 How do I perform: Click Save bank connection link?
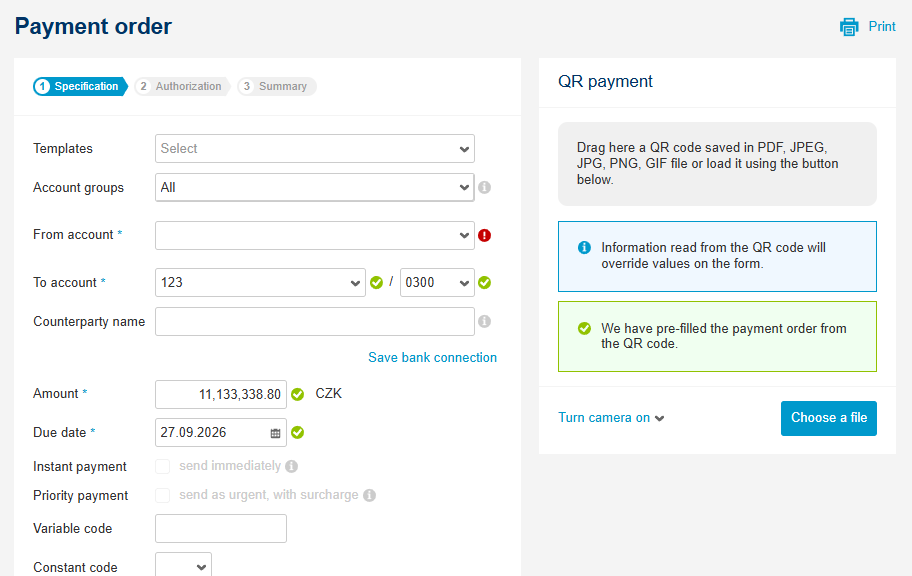(432, 357)
